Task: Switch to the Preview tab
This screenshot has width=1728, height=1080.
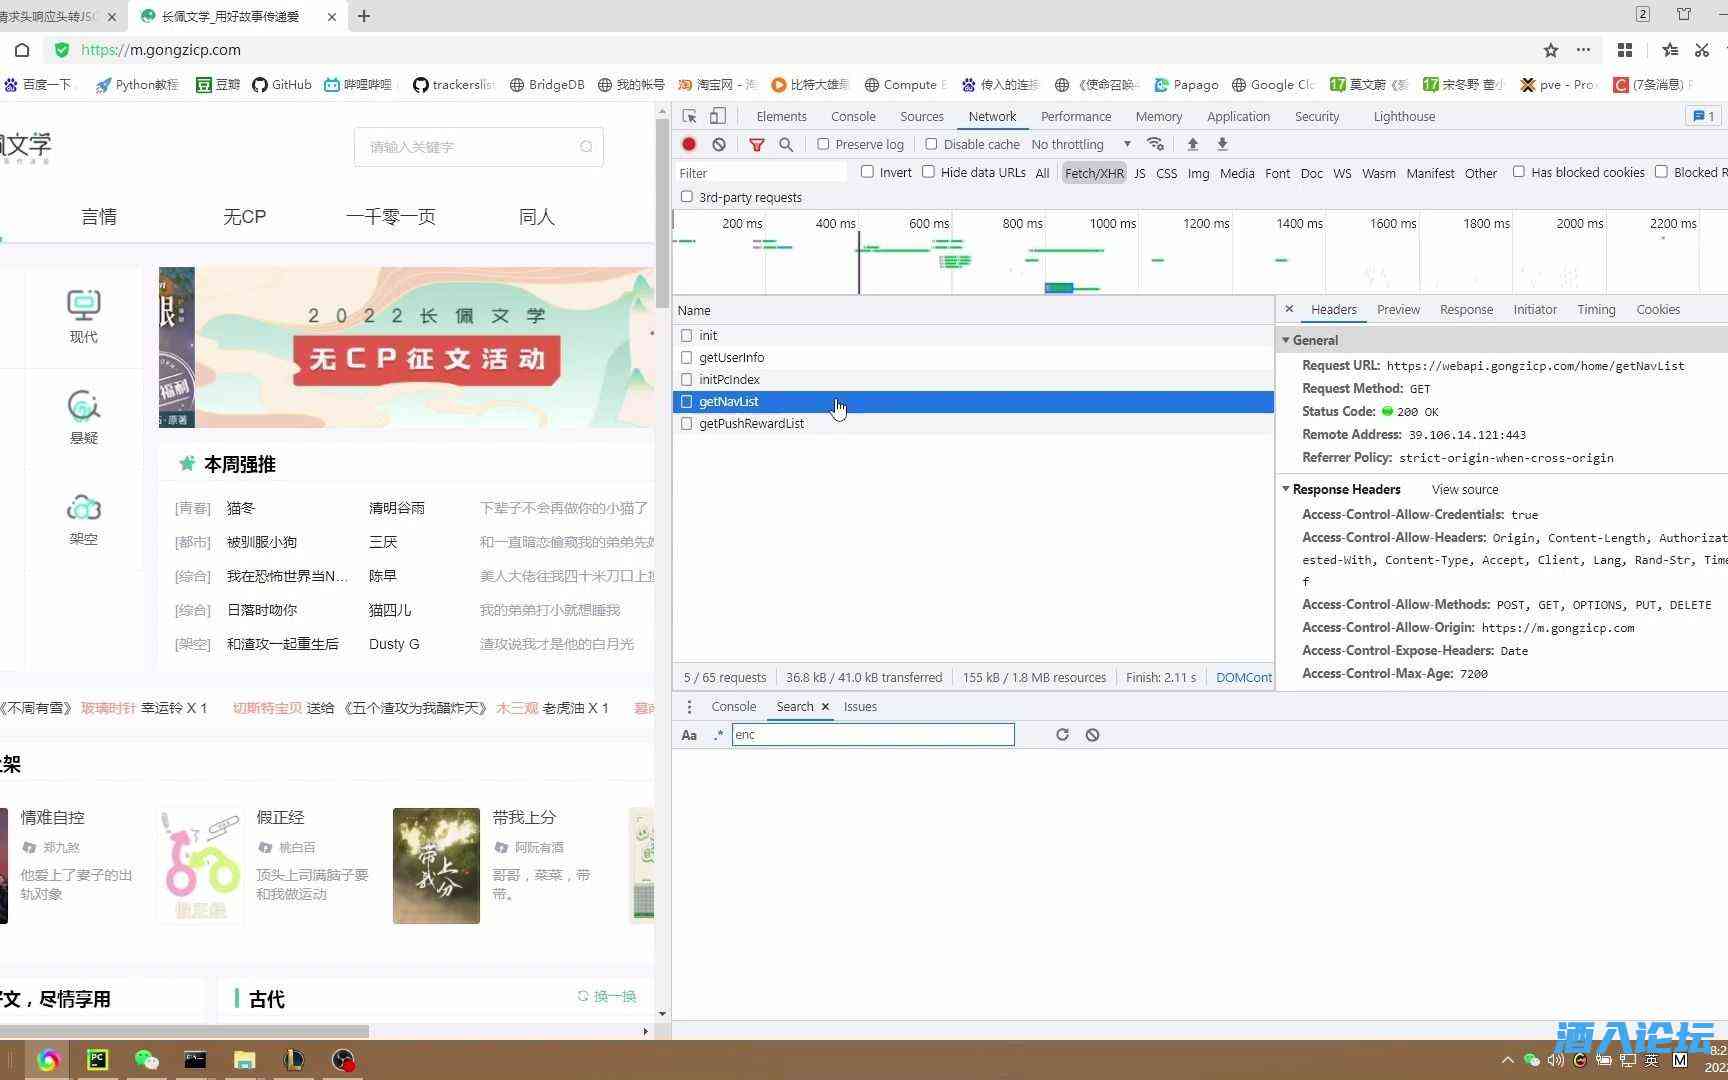Action: coord(1398,309)
